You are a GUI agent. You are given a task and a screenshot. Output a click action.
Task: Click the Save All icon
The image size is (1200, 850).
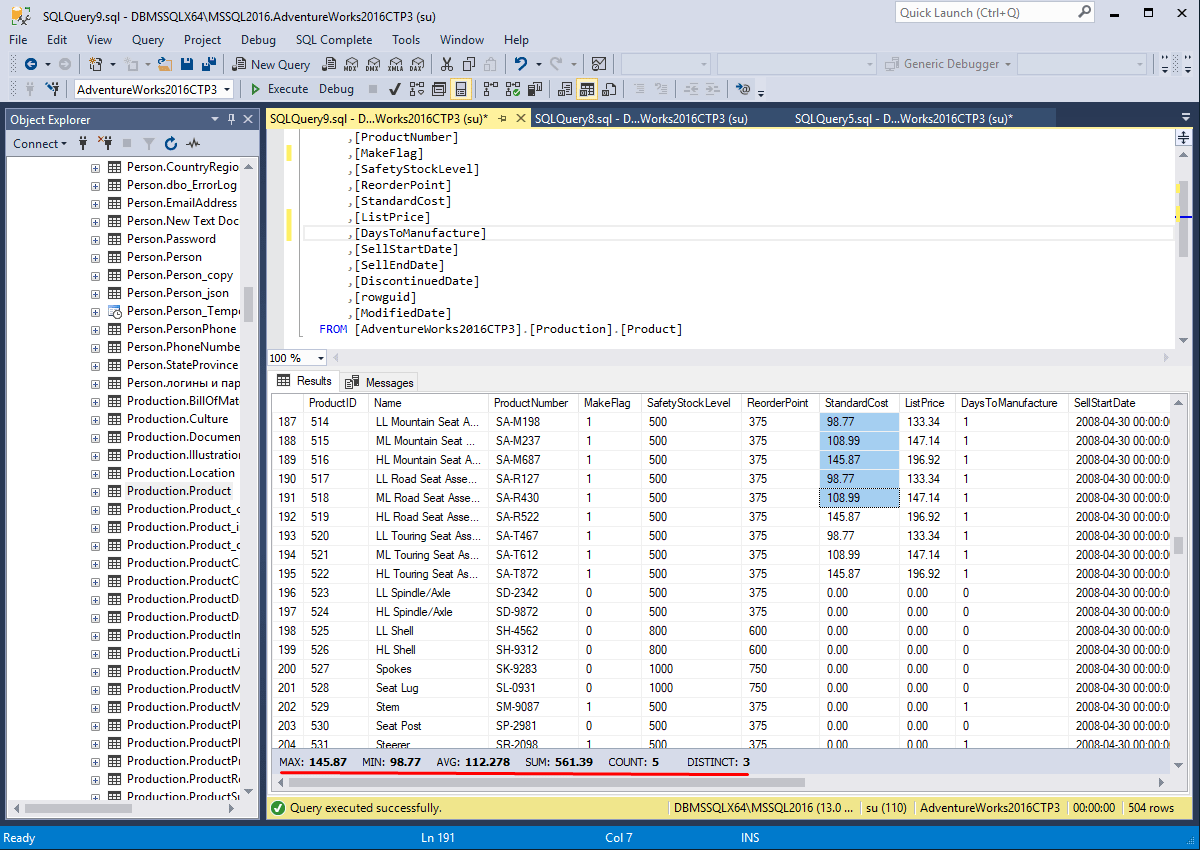point(209,64)
